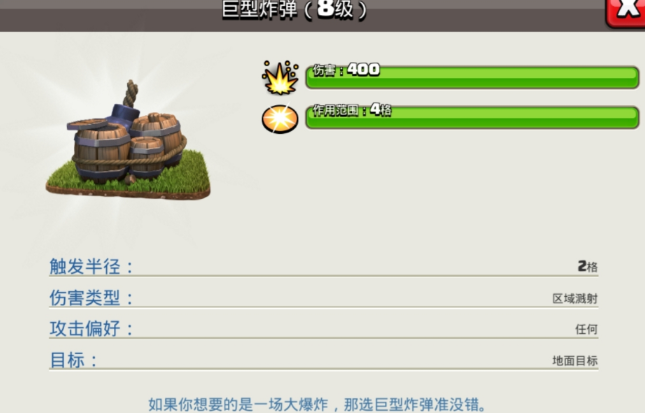Click the 400 damage number
Viewport: 645px width, 413px height.
pos(363,69)
